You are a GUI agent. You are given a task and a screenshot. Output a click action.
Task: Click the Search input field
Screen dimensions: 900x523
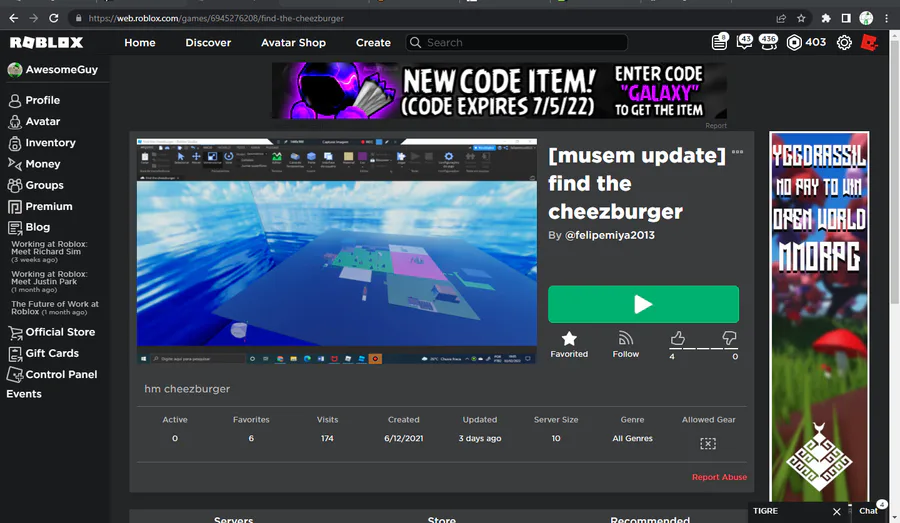coord(517,42)
